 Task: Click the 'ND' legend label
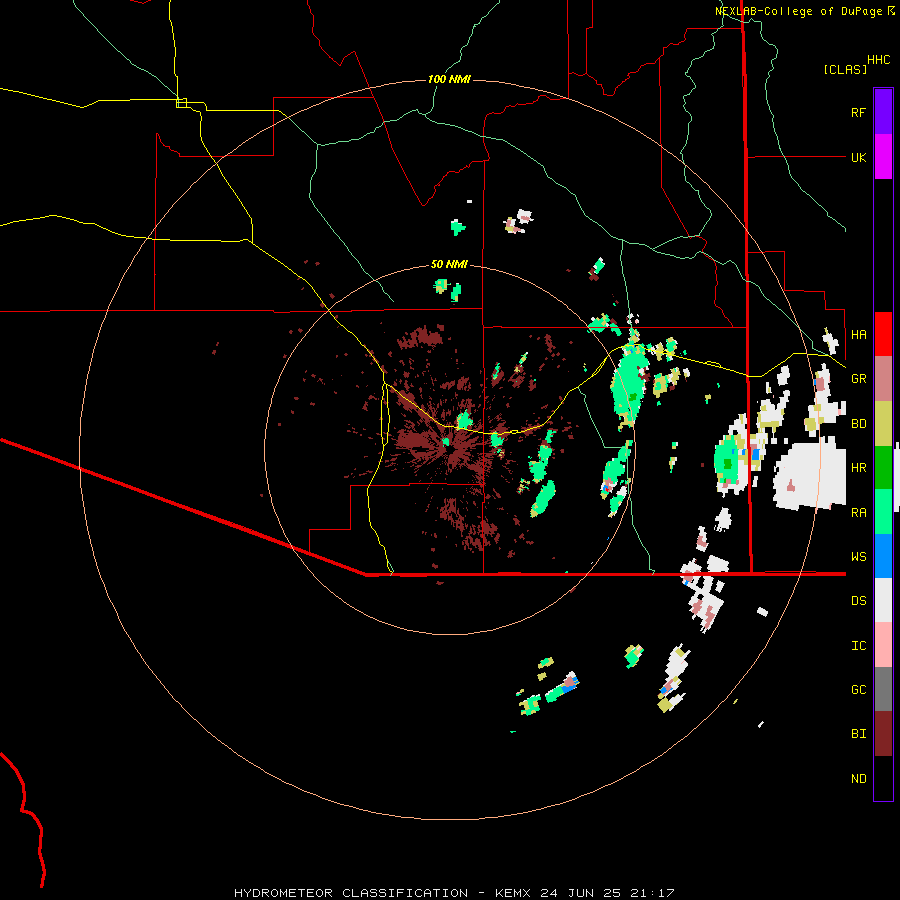858,779
